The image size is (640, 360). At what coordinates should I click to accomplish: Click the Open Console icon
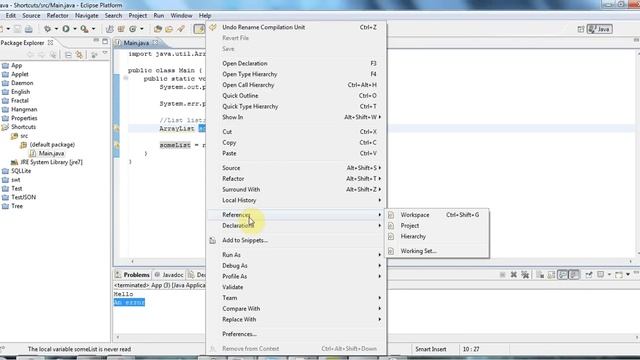(x=619, y=275)
